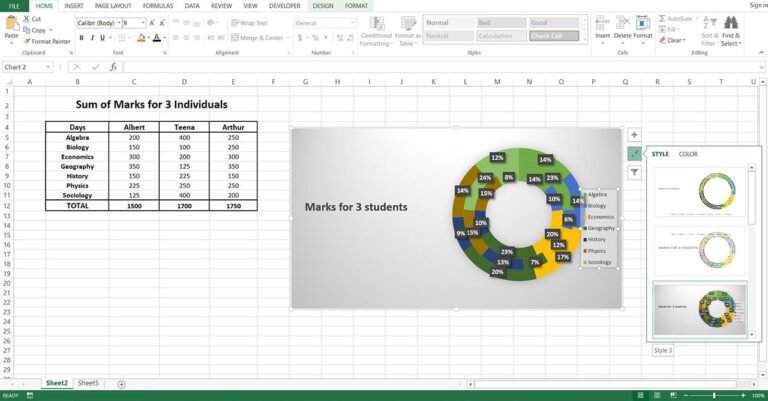Image resolution: width=768 pixels, height=401 pixels.
Task: Click the fill color bucket icon
Action: point(141,38)
